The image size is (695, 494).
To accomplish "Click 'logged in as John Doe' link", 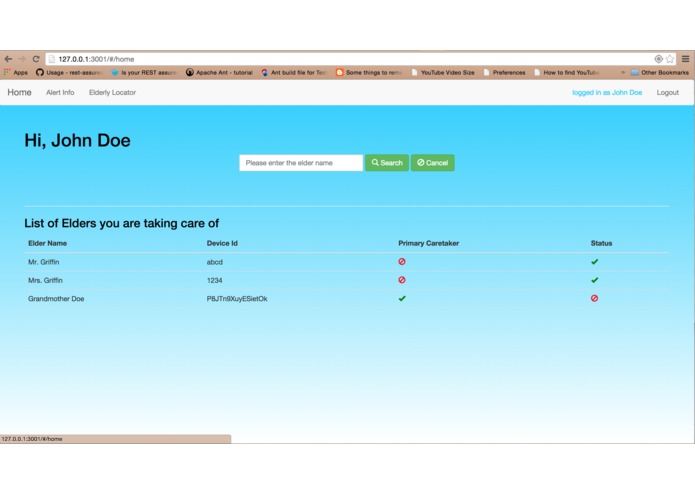I will click(607, 92).
